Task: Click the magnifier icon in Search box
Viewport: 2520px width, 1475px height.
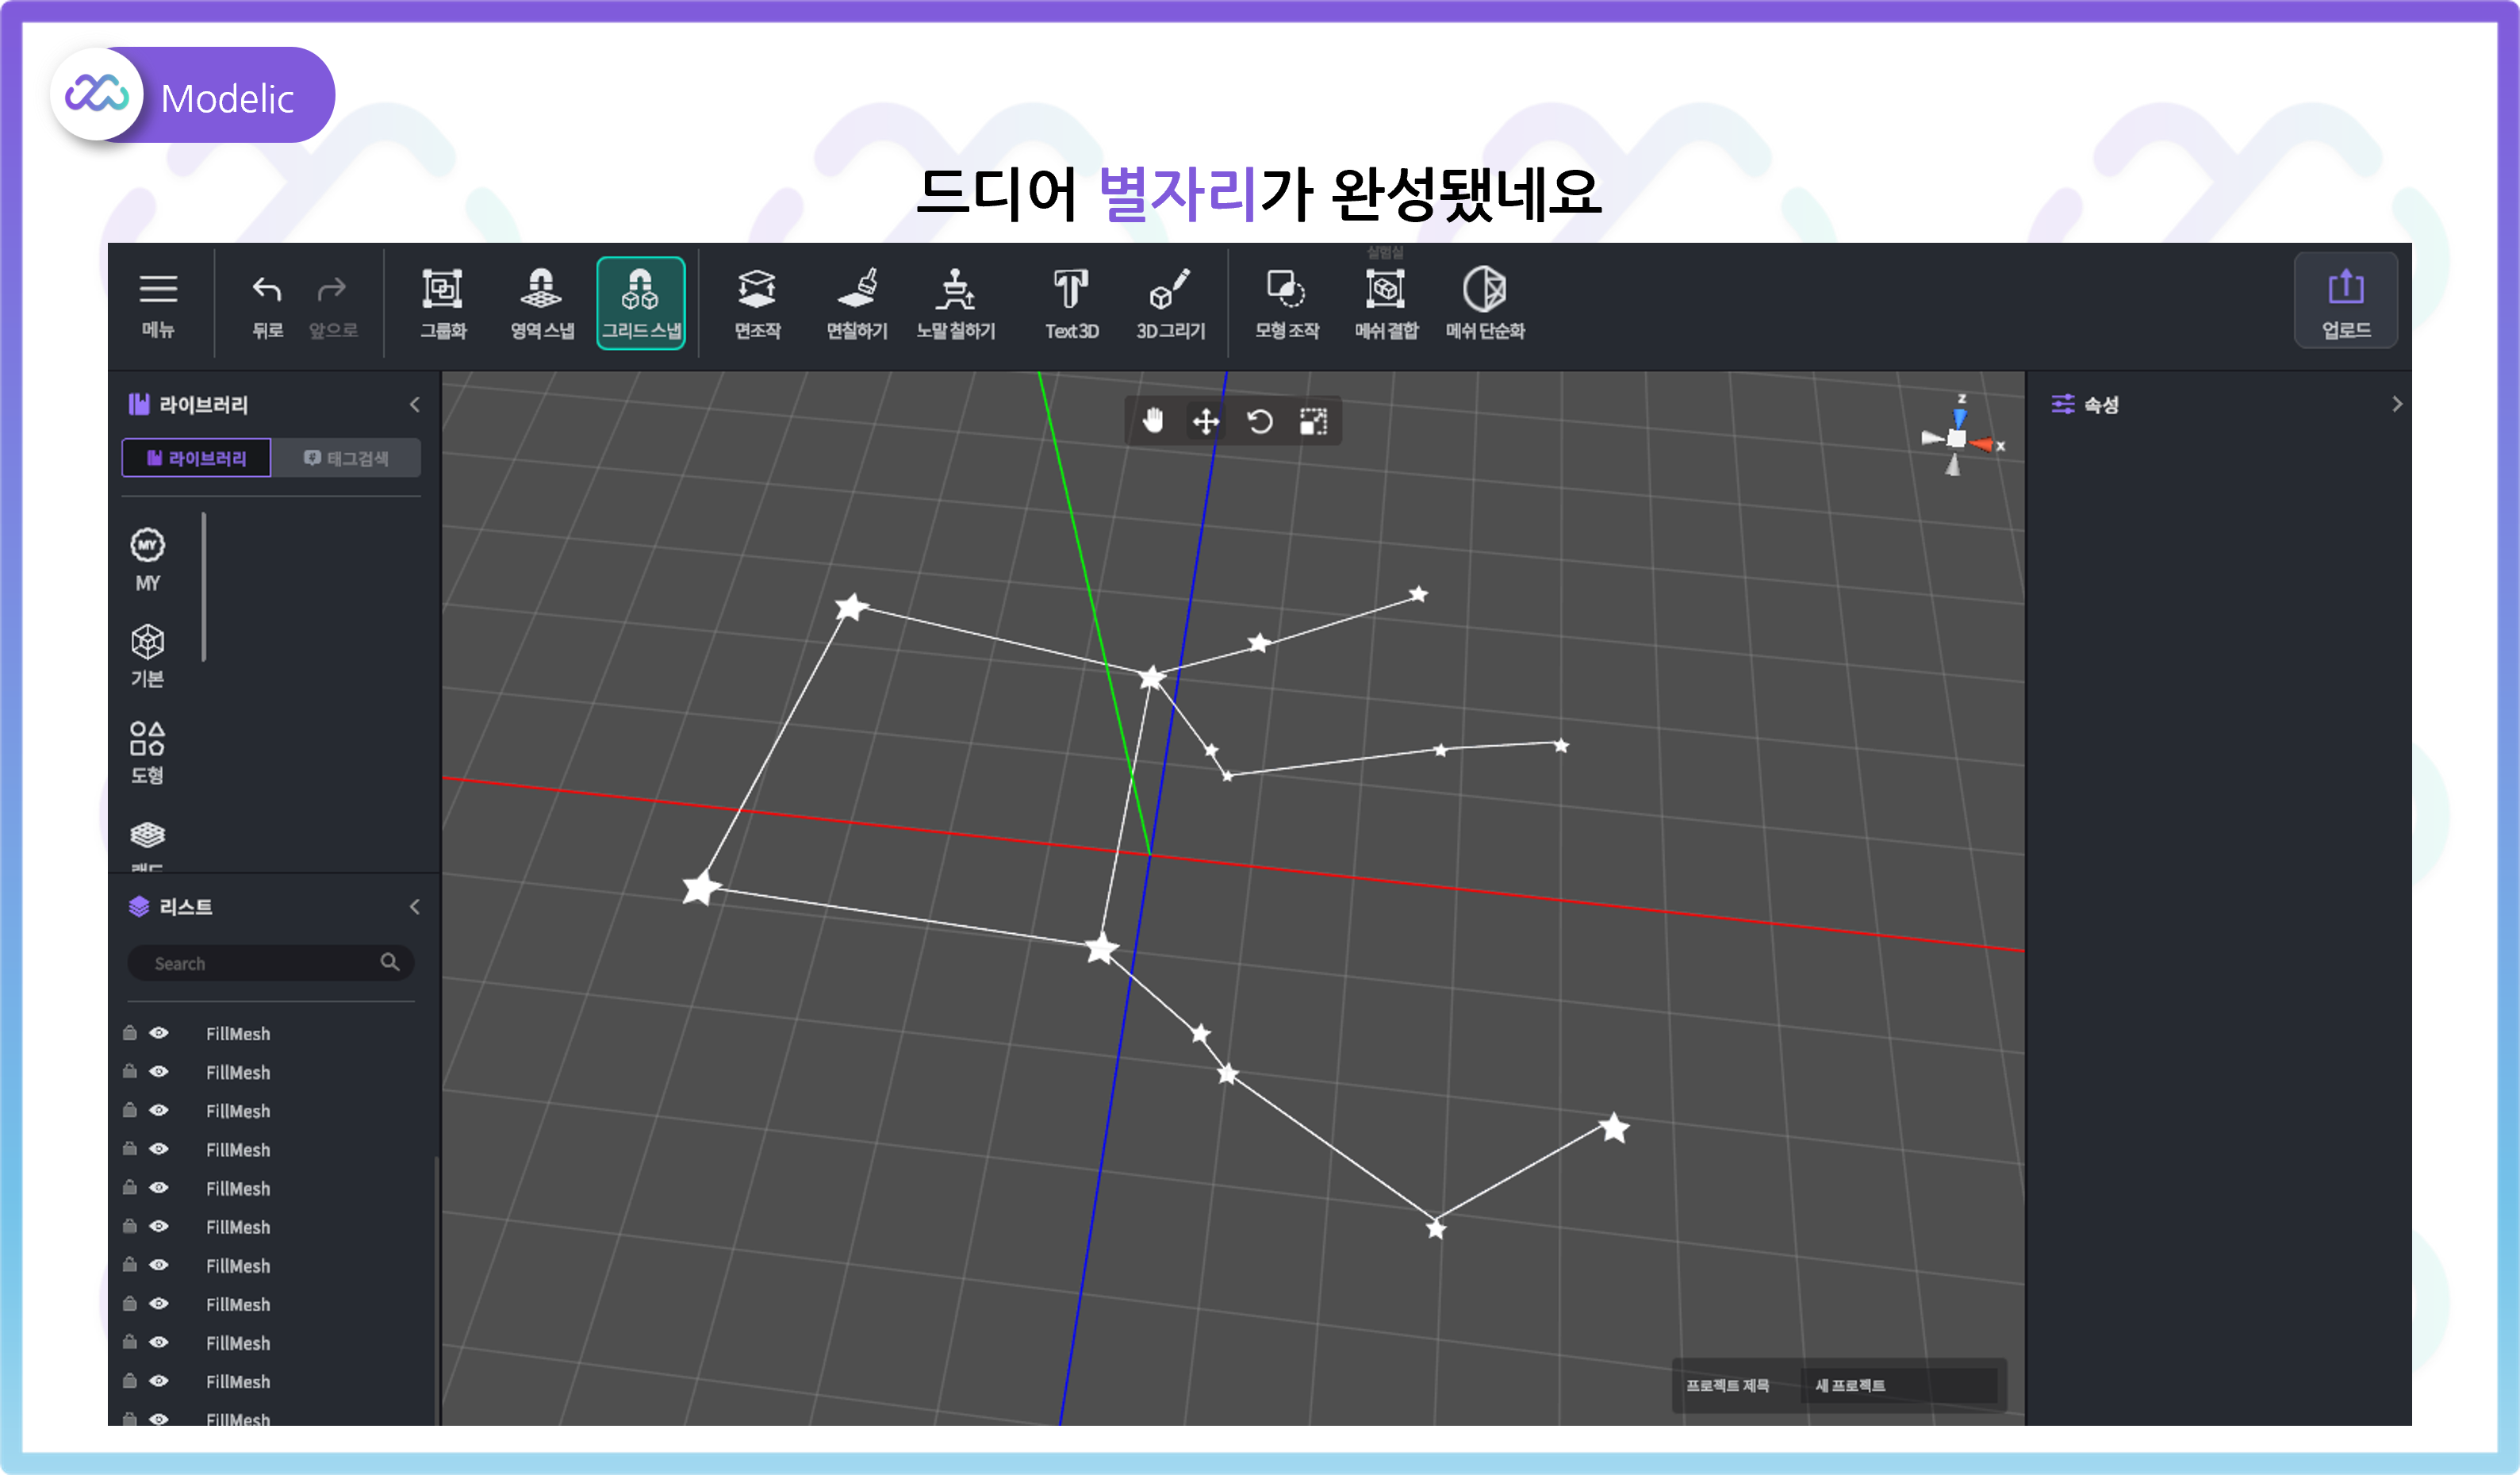Action: pyautogui.click(x=390, y=962)
